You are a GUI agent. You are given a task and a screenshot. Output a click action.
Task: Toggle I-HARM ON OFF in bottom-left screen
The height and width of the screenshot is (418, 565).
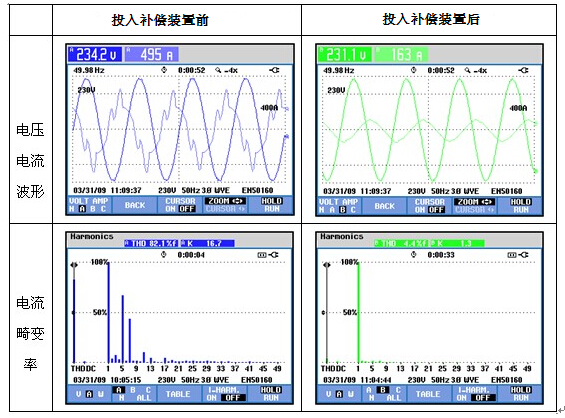[223, 394]
